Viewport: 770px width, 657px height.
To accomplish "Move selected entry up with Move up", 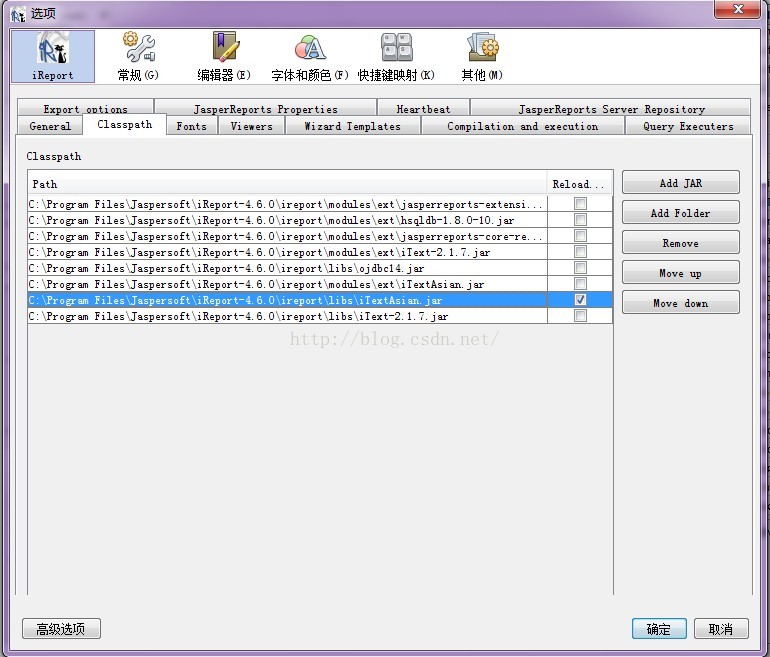I will coord(681,273).
